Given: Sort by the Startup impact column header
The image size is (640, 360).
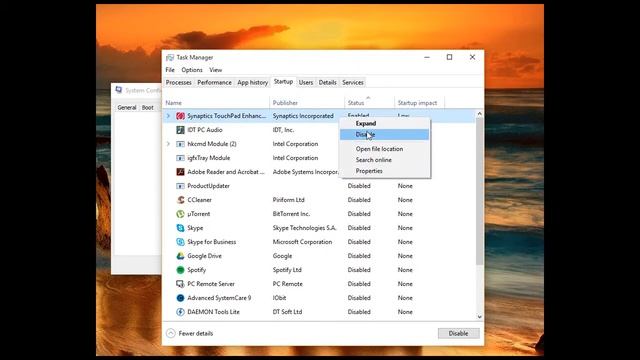Looking at the screenshot, I should 419,103.
